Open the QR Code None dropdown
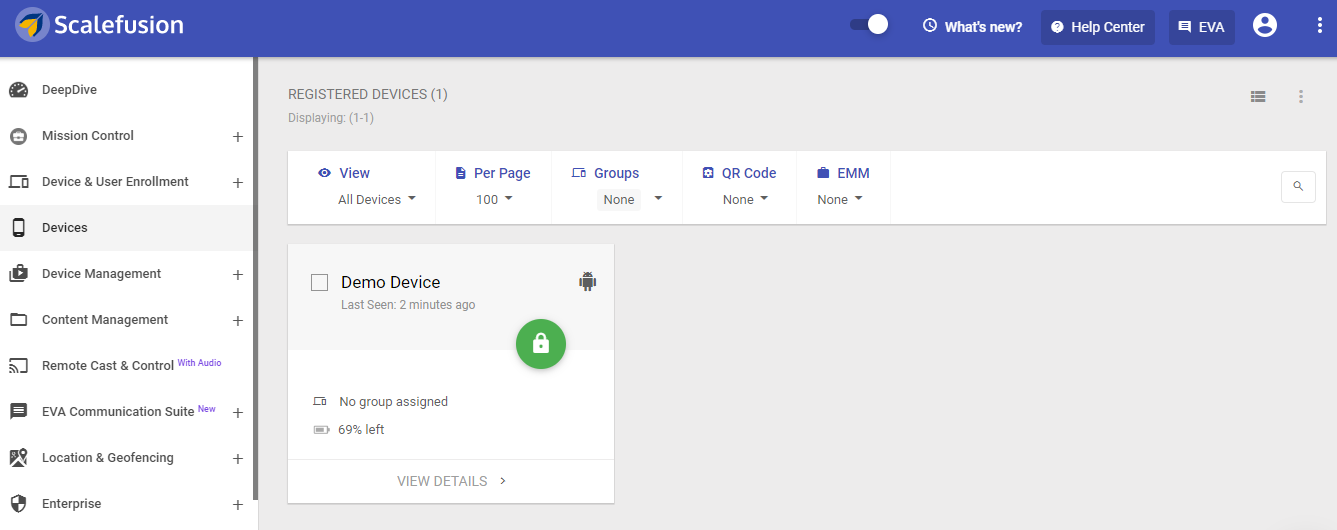This screenshot has width=1337, height=530. 746,199
